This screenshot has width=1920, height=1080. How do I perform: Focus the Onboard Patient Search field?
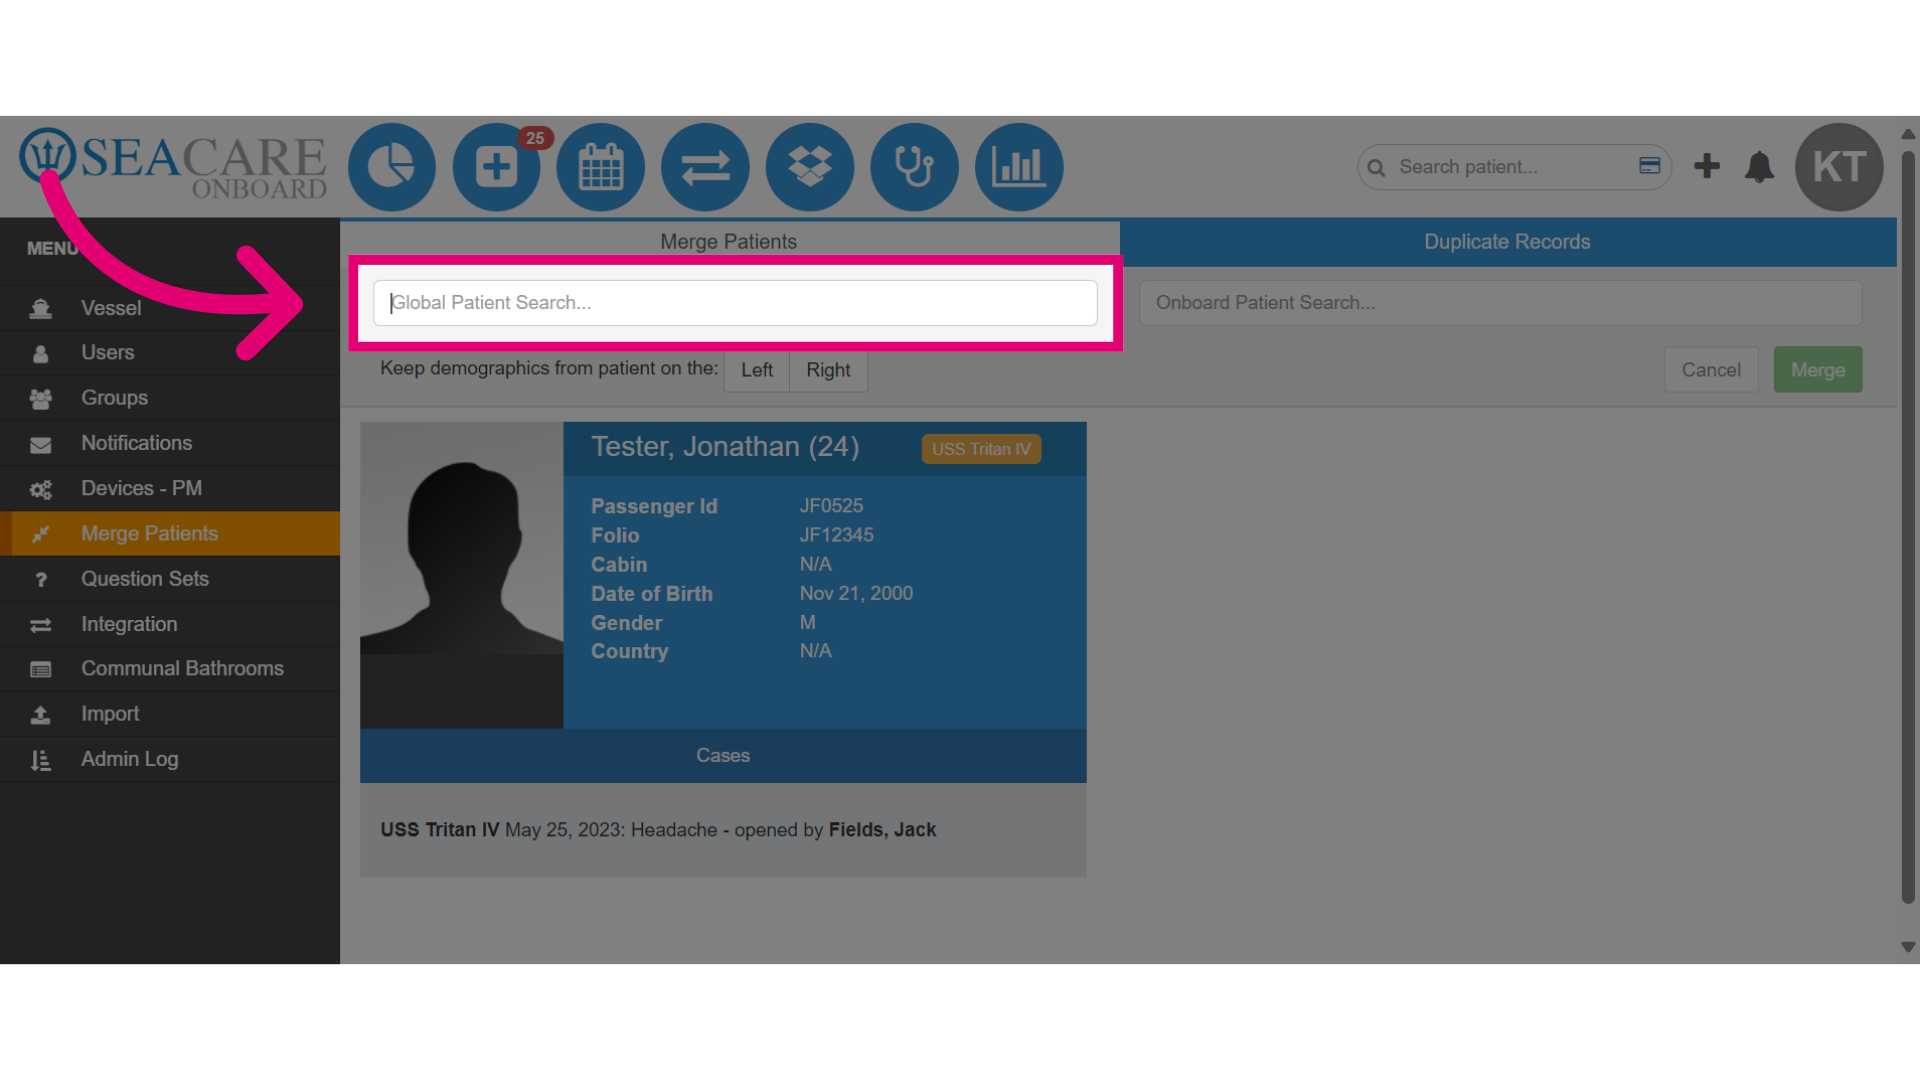1500,302
